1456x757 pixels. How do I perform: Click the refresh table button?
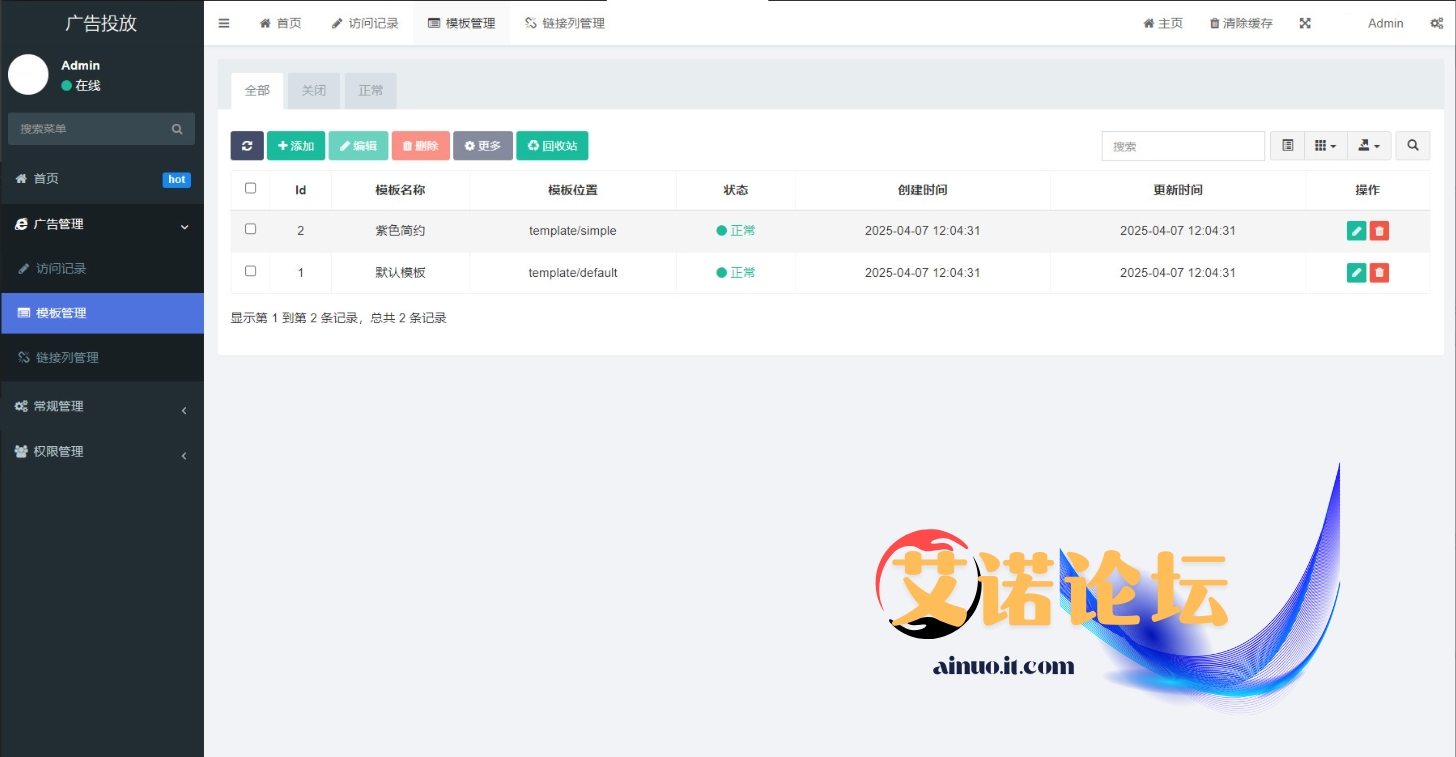(x=247, y=146)
